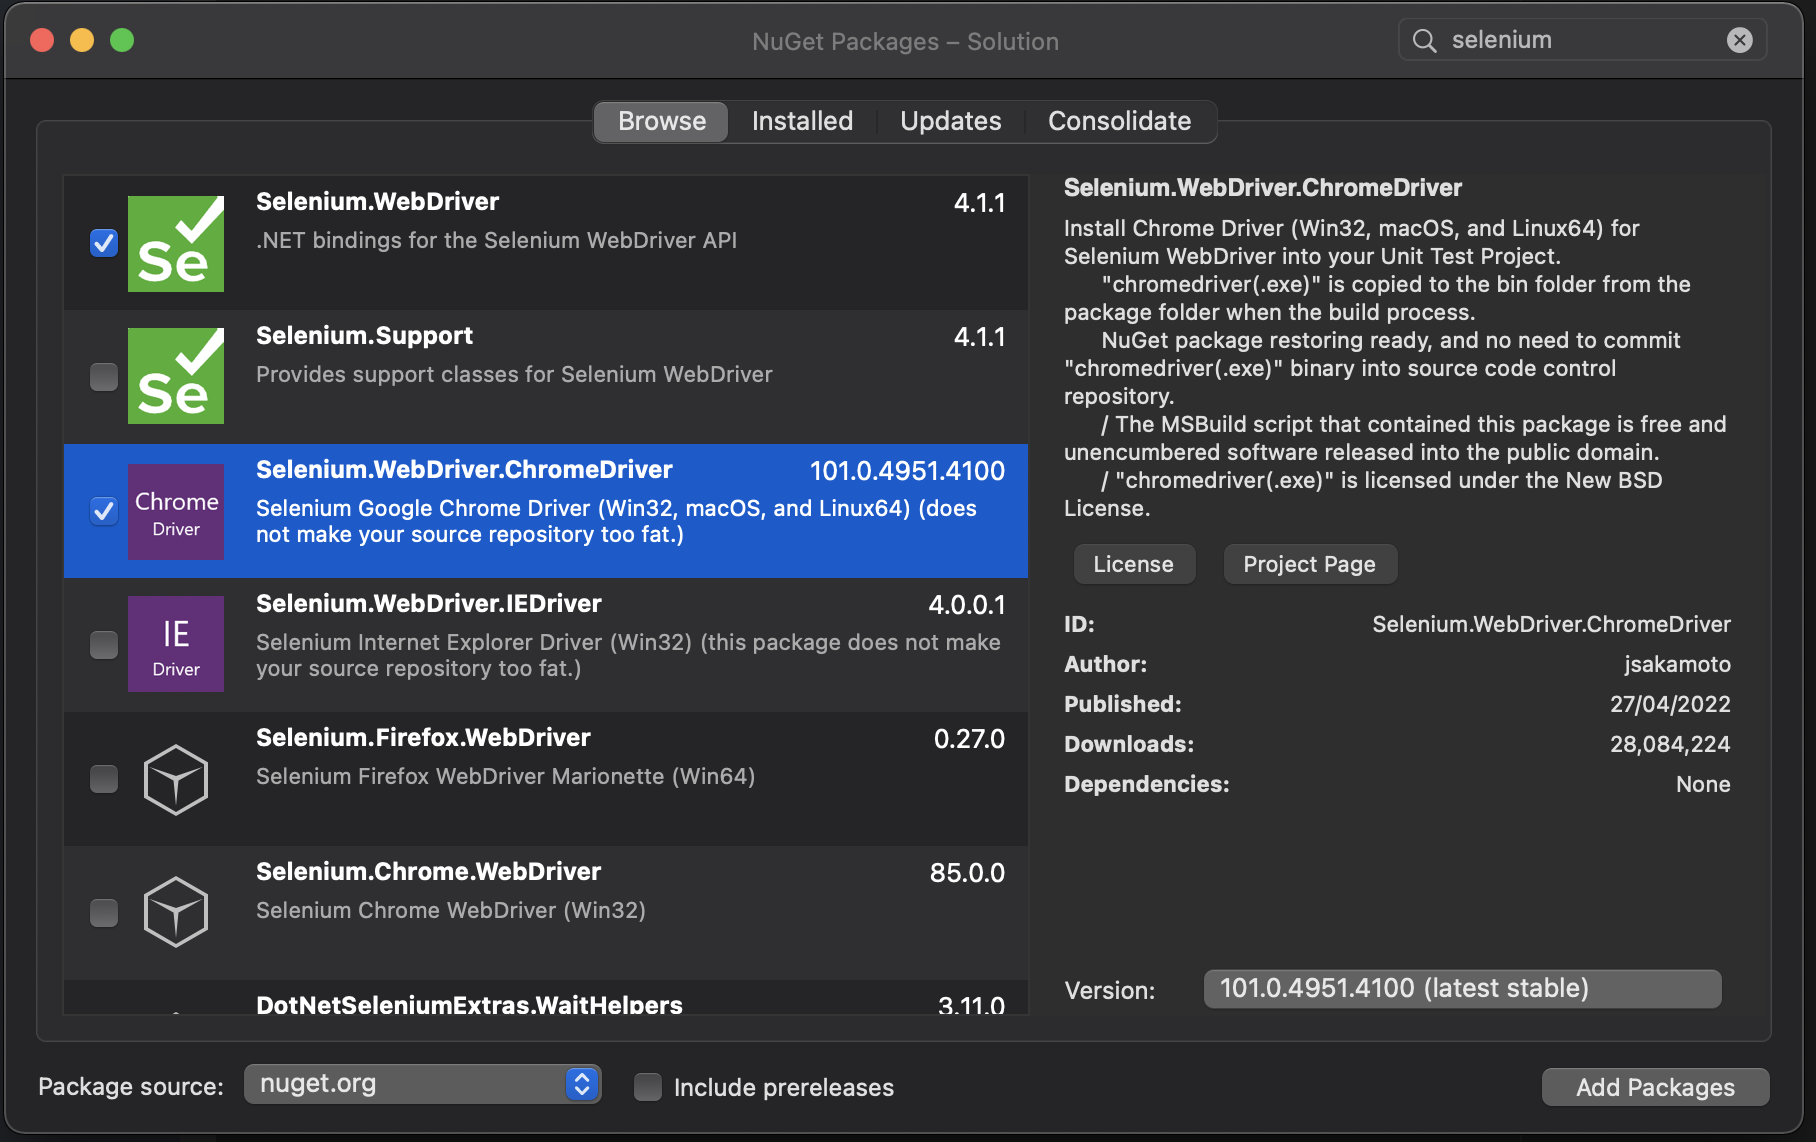Screen dimensions: 1816x1142
Task: Switch to the Installed tab
Action: pos(801,121)
